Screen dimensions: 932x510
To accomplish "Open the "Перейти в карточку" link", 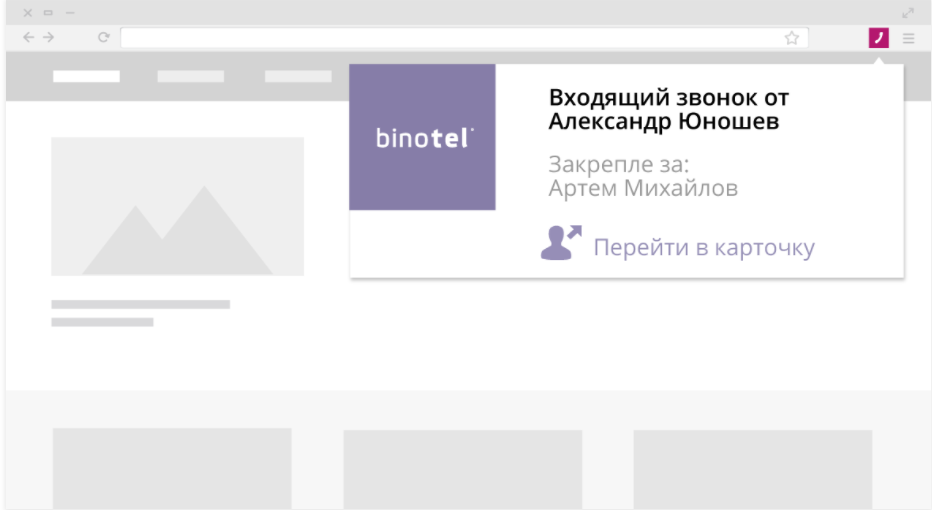I will tap(704, 247).
